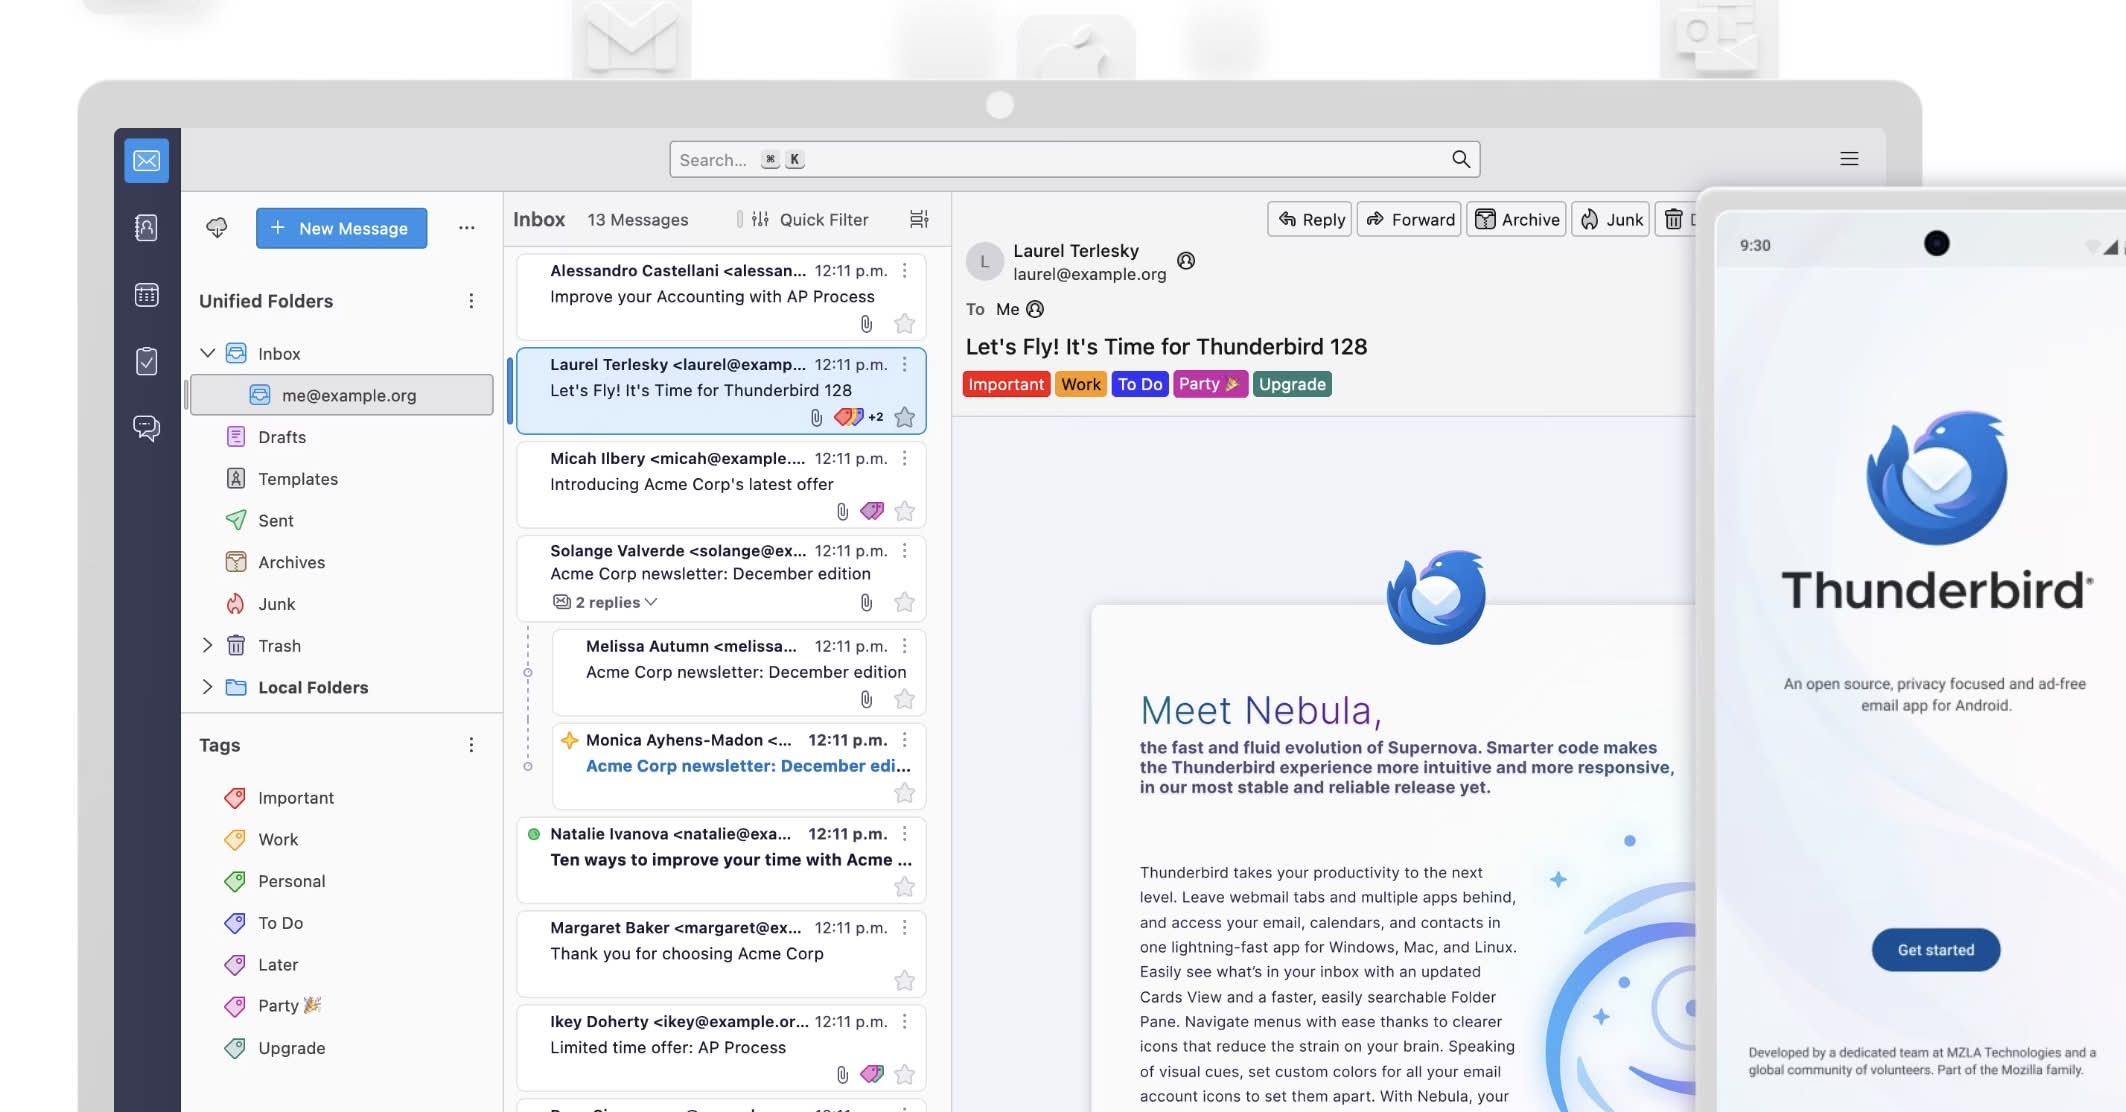Click the hamburger app menu icon

[x=1849, y=159]
